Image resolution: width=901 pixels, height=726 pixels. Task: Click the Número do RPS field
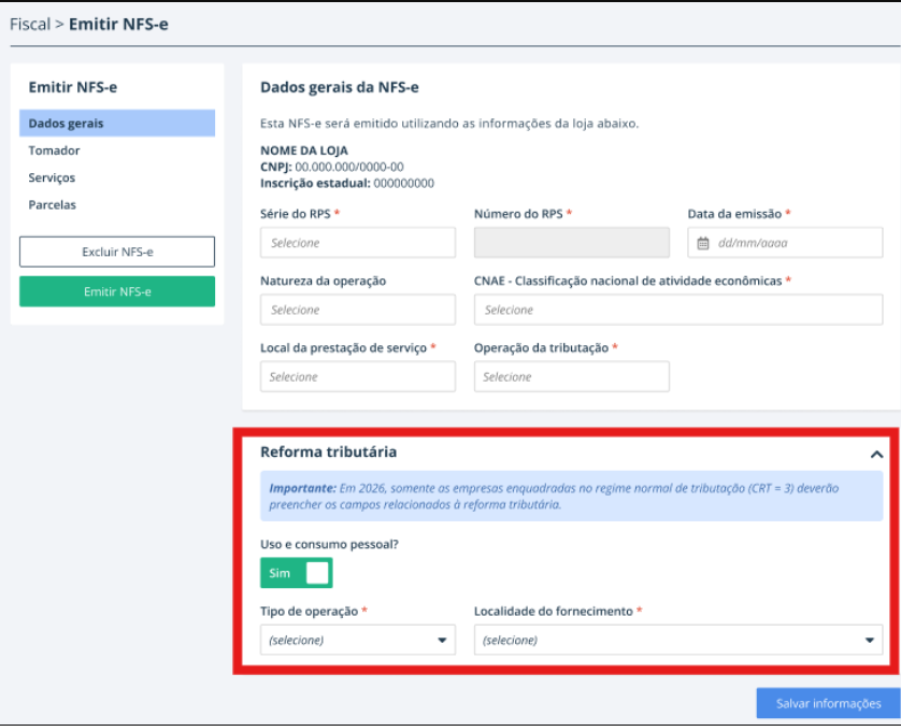[572, 243]
